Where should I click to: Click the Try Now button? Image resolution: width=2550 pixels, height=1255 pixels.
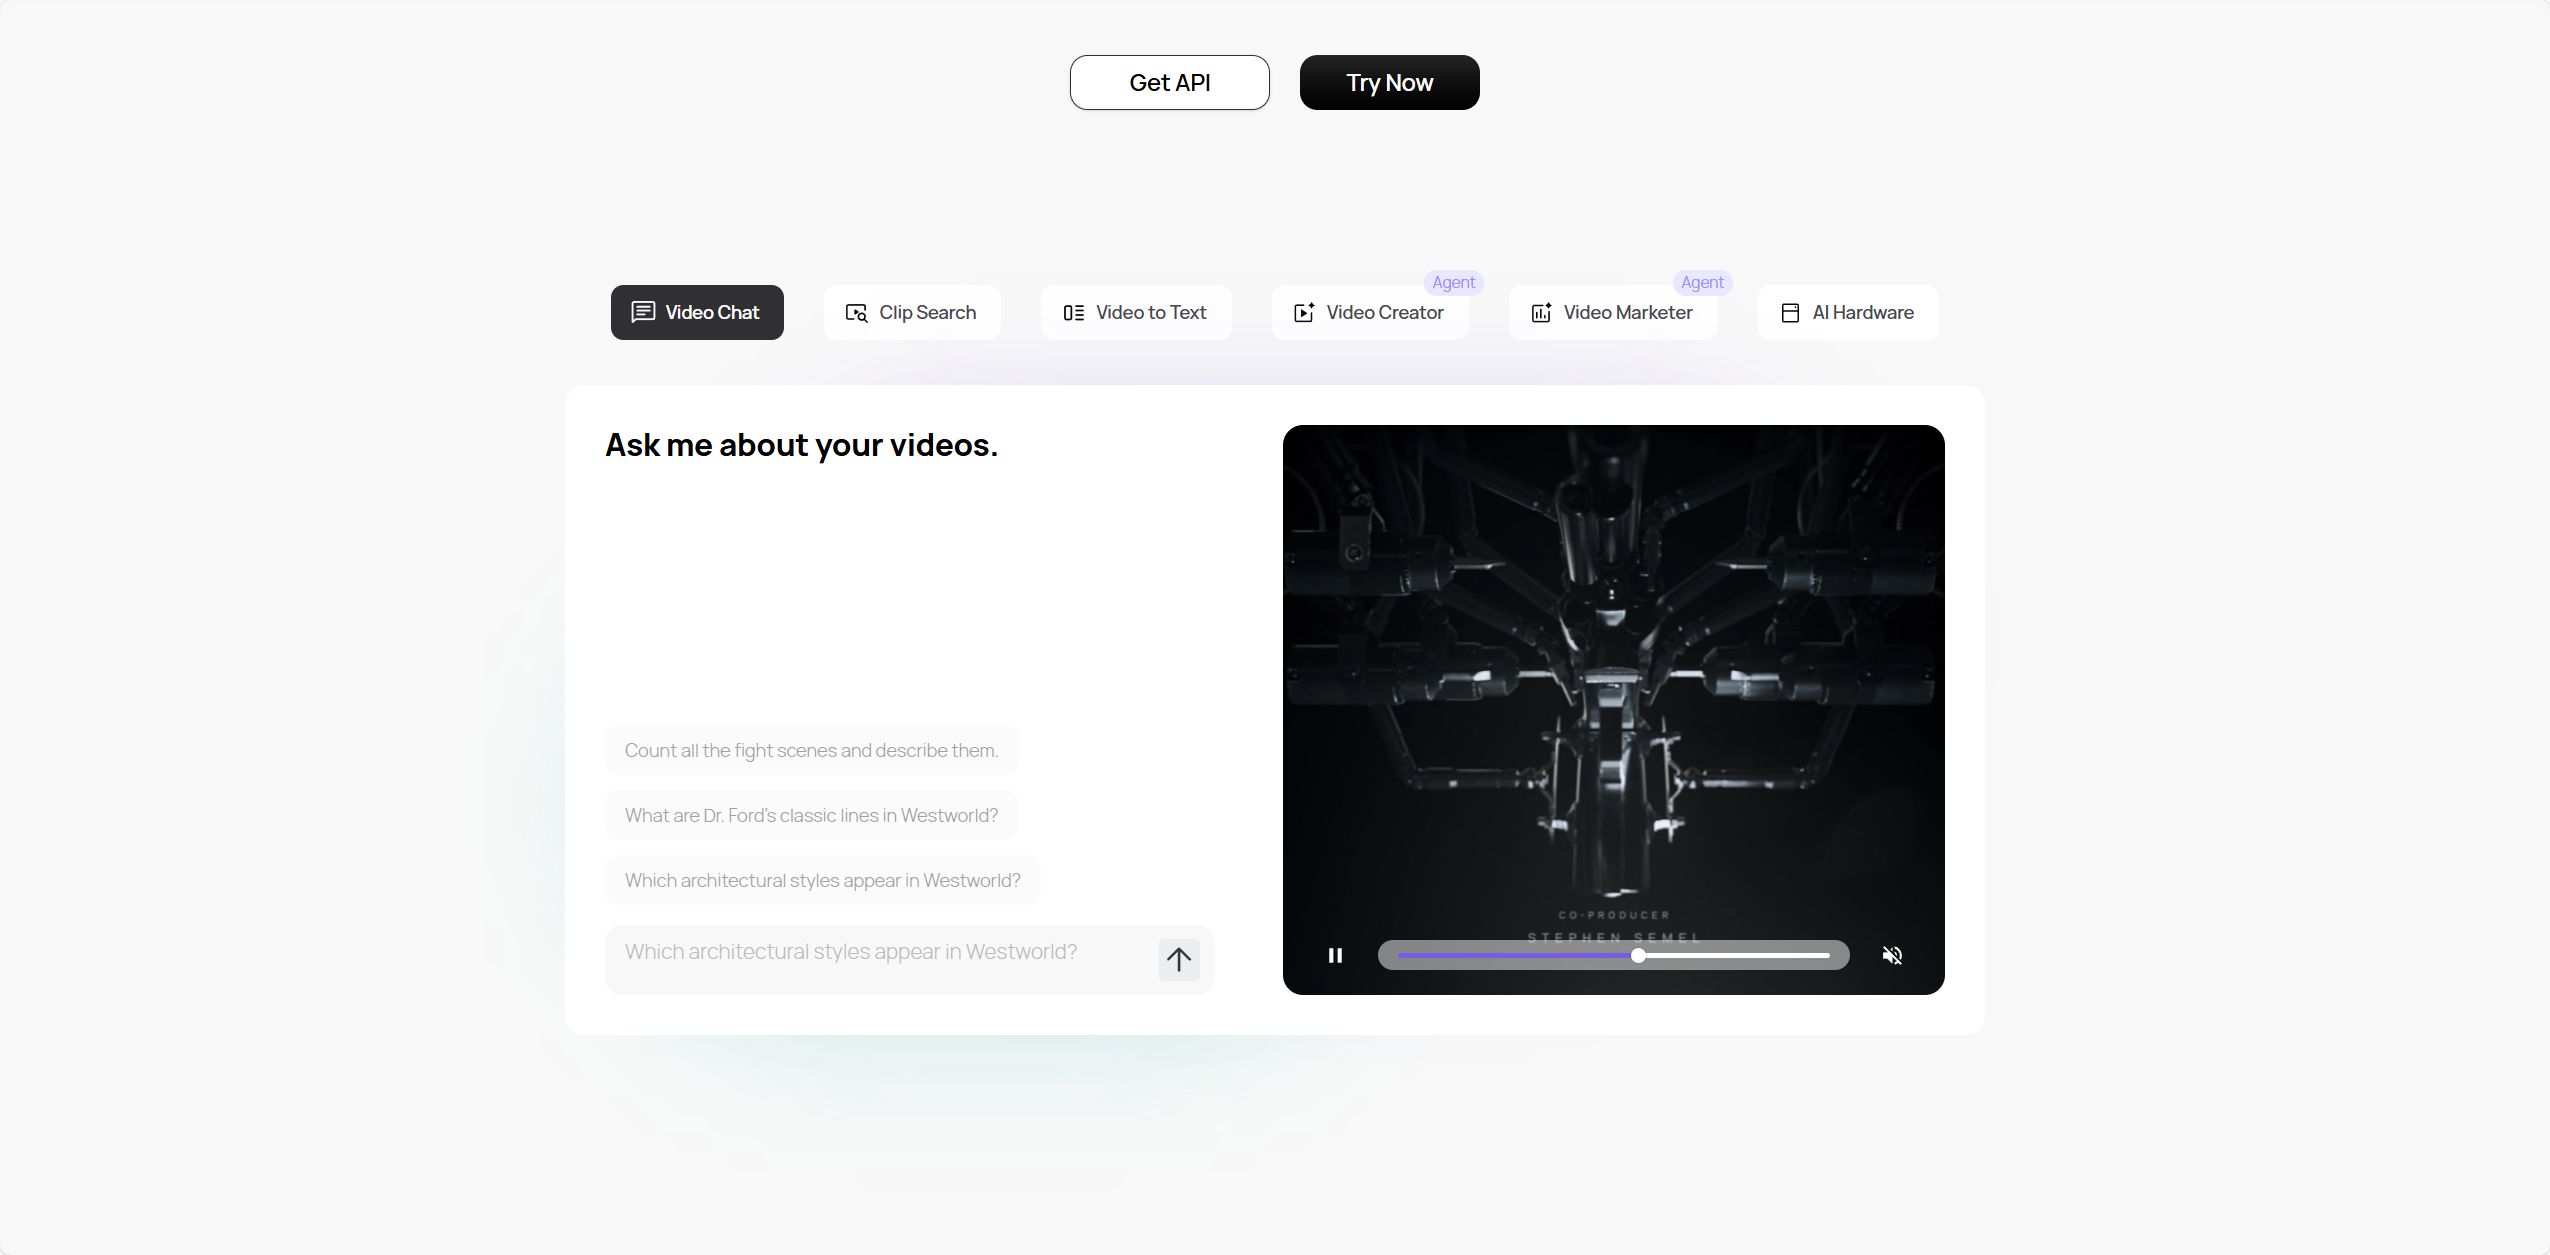1390,82
